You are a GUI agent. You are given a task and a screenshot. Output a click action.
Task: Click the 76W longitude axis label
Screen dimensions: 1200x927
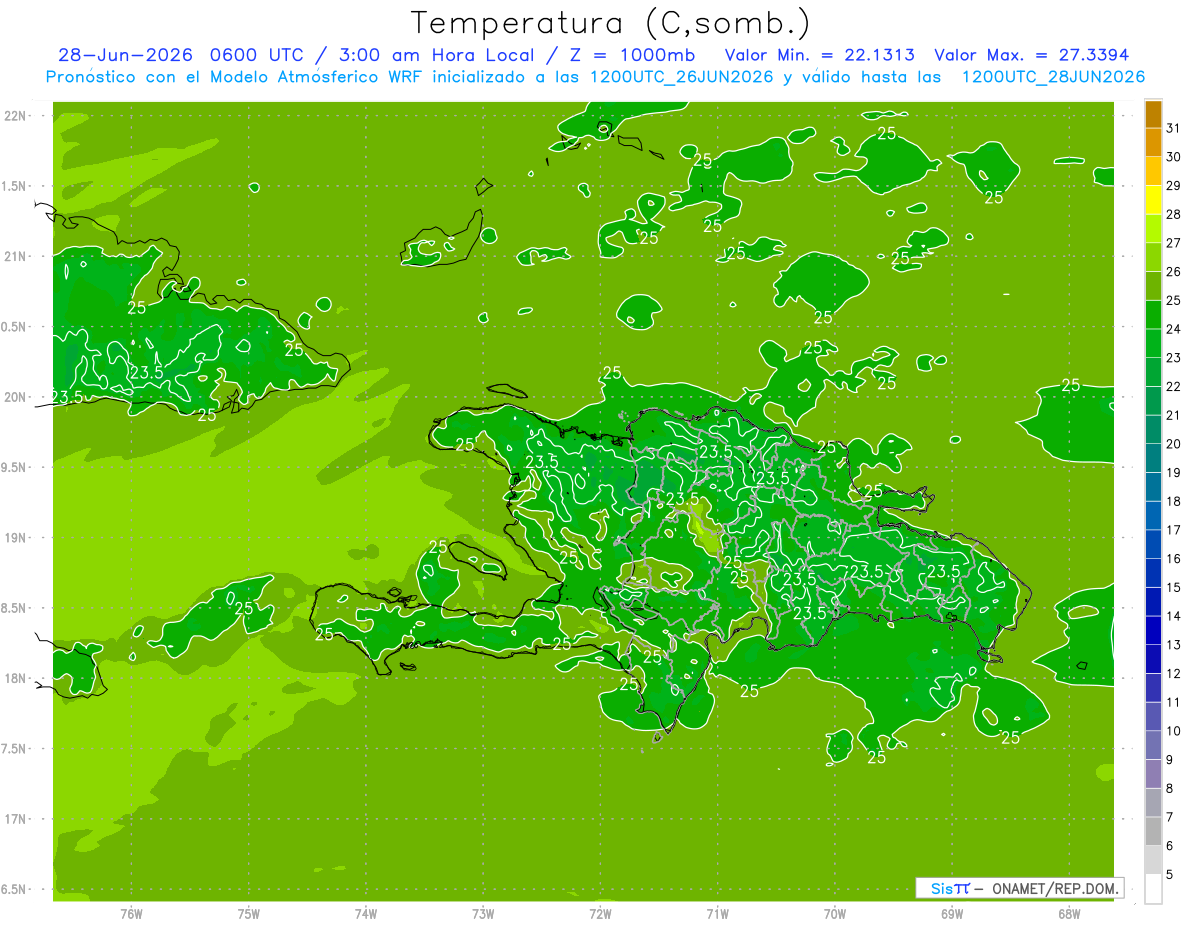point(131,914)
